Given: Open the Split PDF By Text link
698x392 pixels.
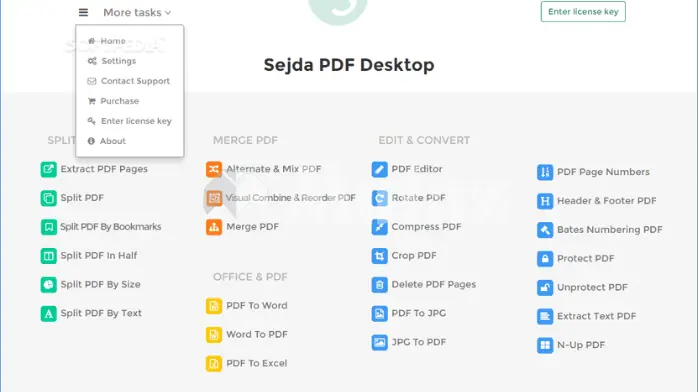Looking at the screenshot, I should [101, 313].
